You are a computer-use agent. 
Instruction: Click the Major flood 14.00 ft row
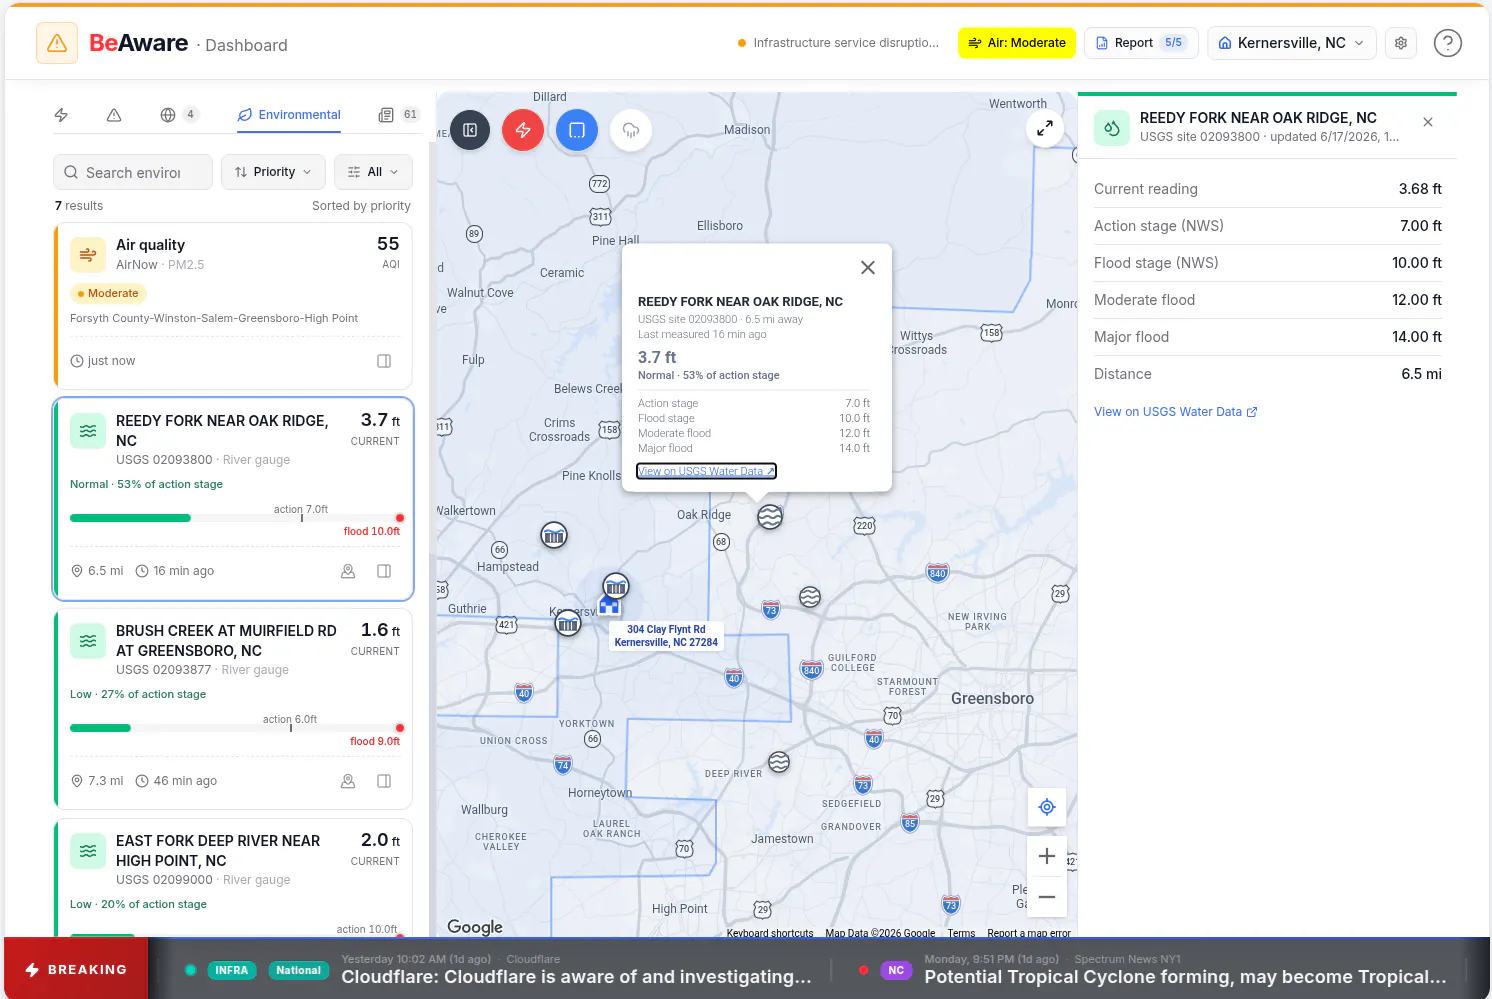[x=1268, y=337]
